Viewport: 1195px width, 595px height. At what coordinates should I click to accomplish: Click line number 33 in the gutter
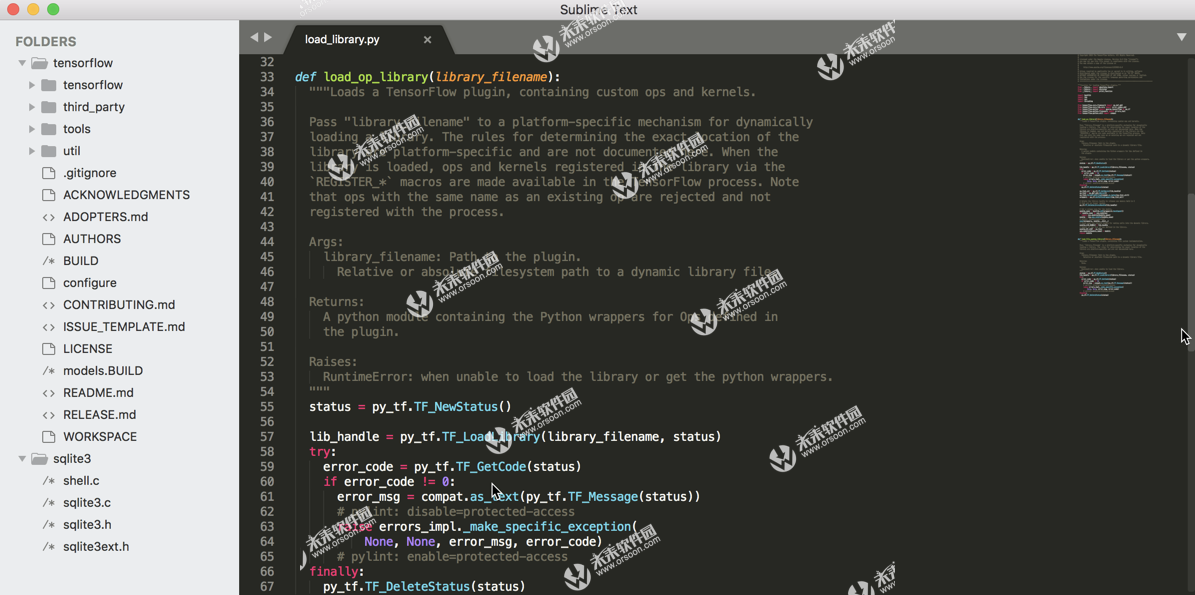point(267,77)
